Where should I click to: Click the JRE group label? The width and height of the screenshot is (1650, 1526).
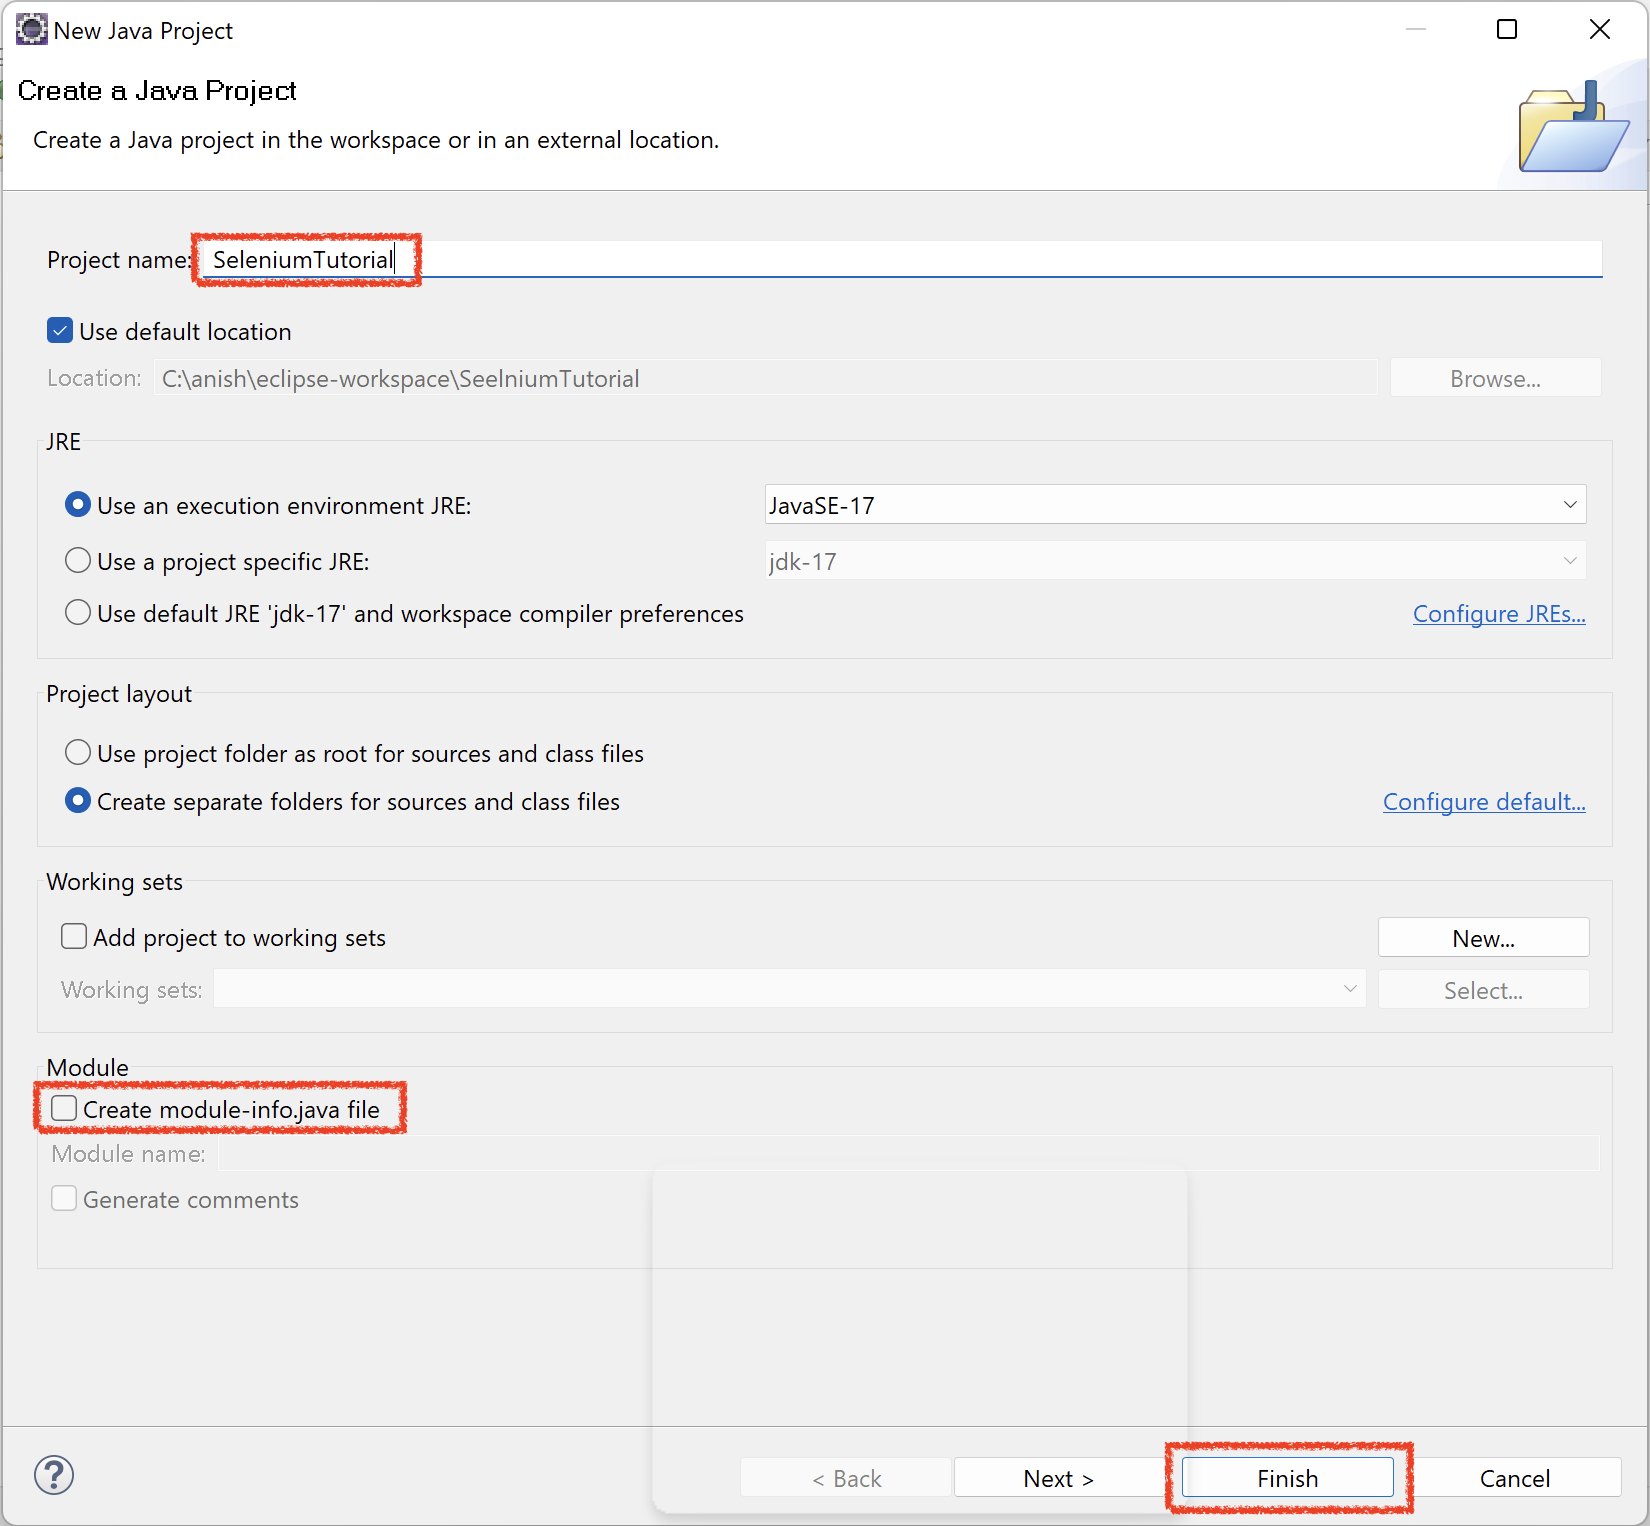click(63, 441)
